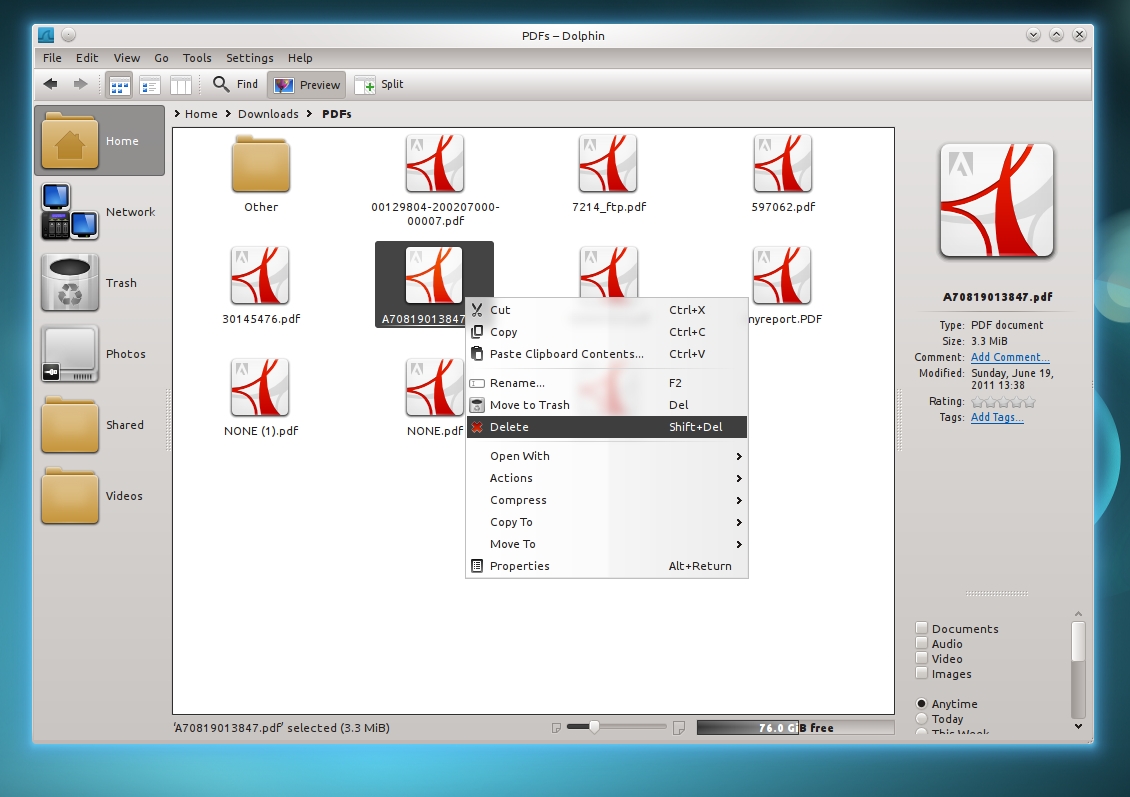Navigate to Home in breadcrumb
The image size is (1130, 797).
(x=201, y=114)
